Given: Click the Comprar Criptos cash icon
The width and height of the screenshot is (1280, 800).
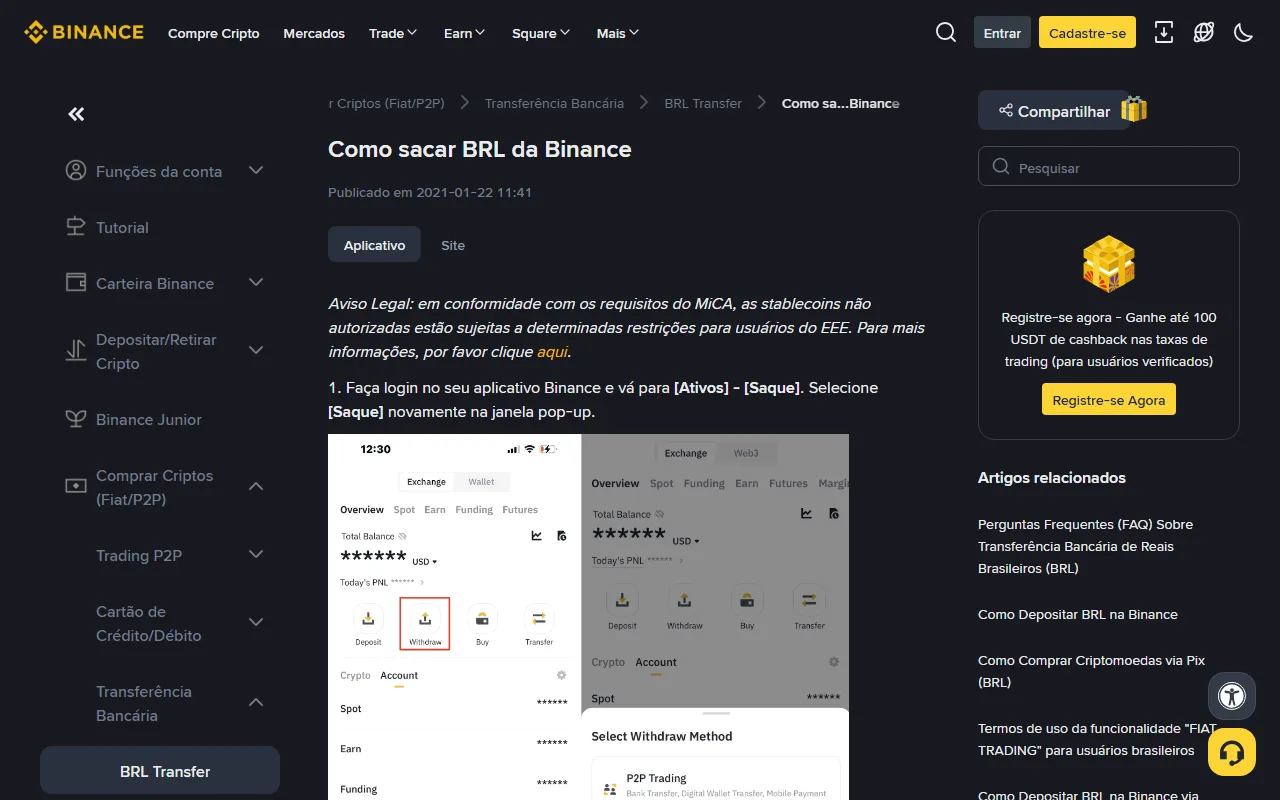Looking at the screenshot, I should pyautogui.click(x=76, y=486).
